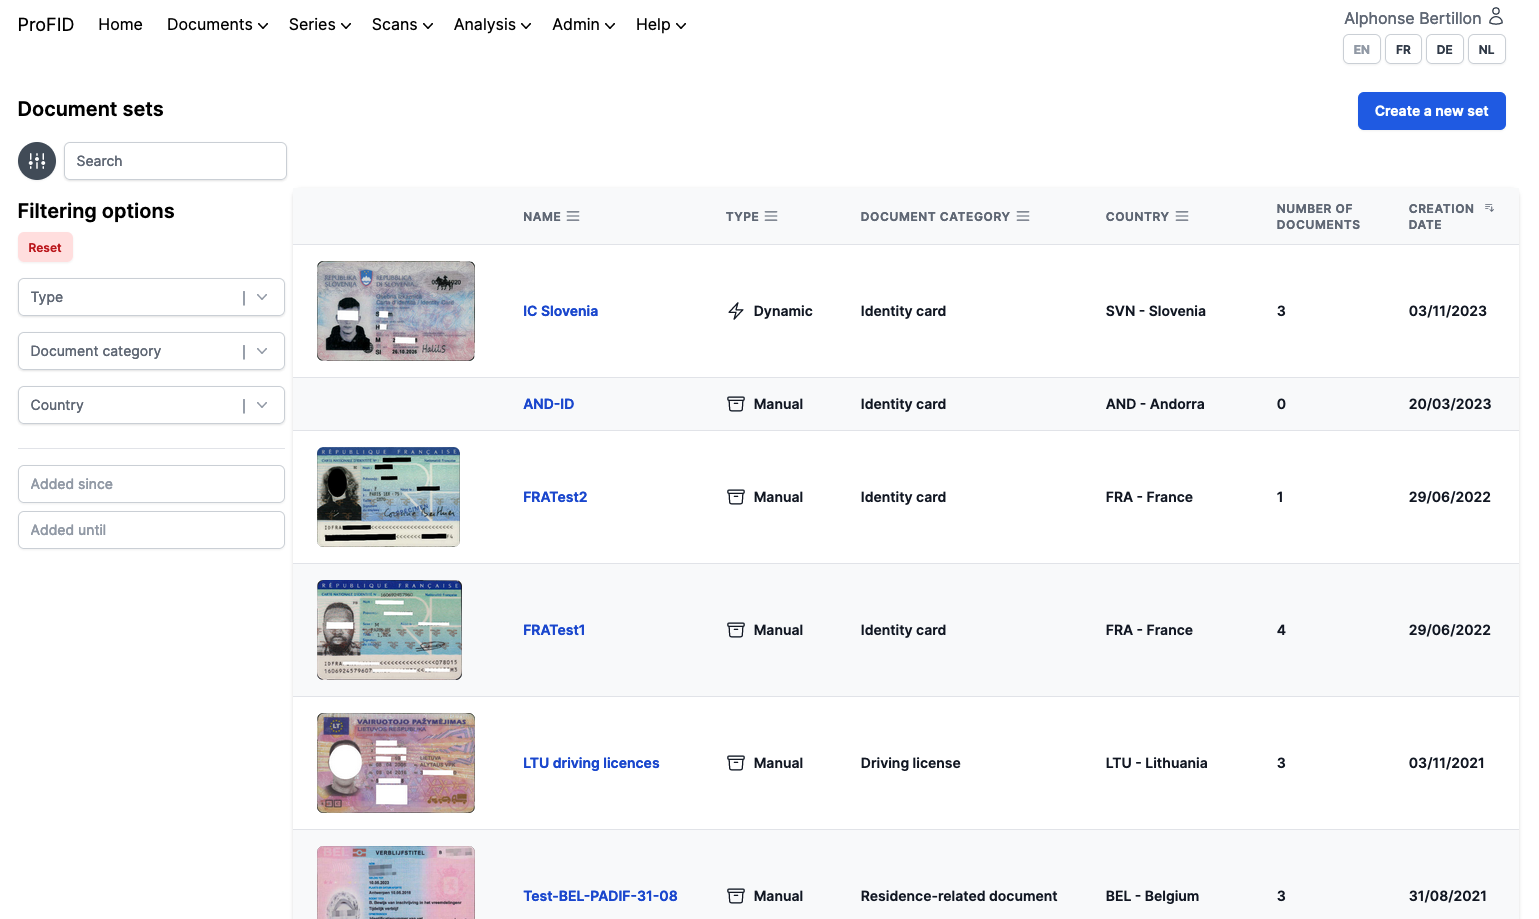Open the LTU driving licences set link
The image size is (1539, 919).
pyautogui.click(x=591, y=763)
